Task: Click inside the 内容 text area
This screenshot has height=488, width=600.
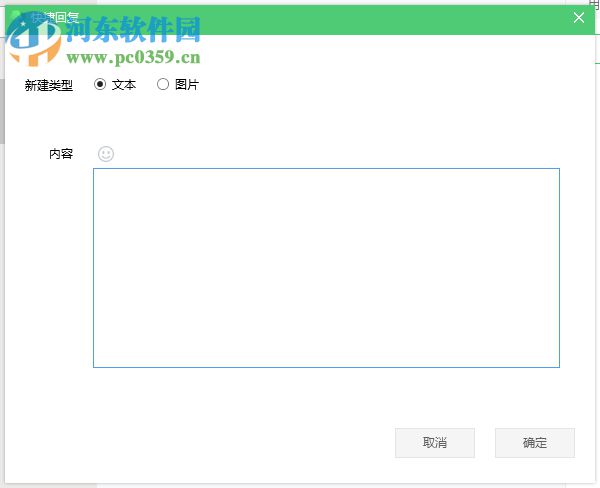Action: coord(326,268)
